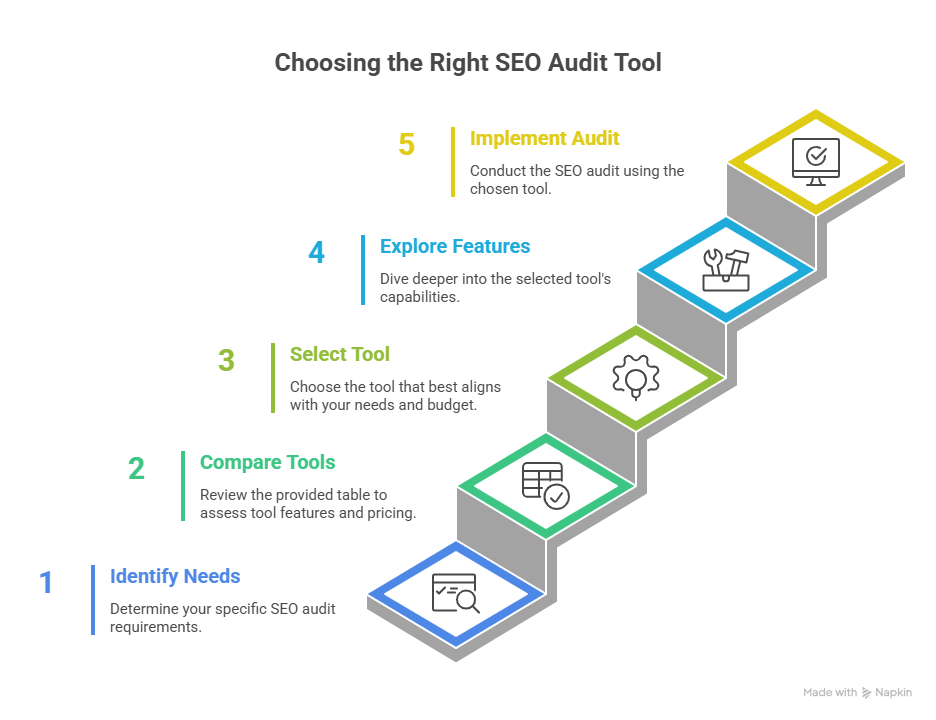
Task: Click the blue vertical bar beside Identify Needs
Action: (91, 600)
